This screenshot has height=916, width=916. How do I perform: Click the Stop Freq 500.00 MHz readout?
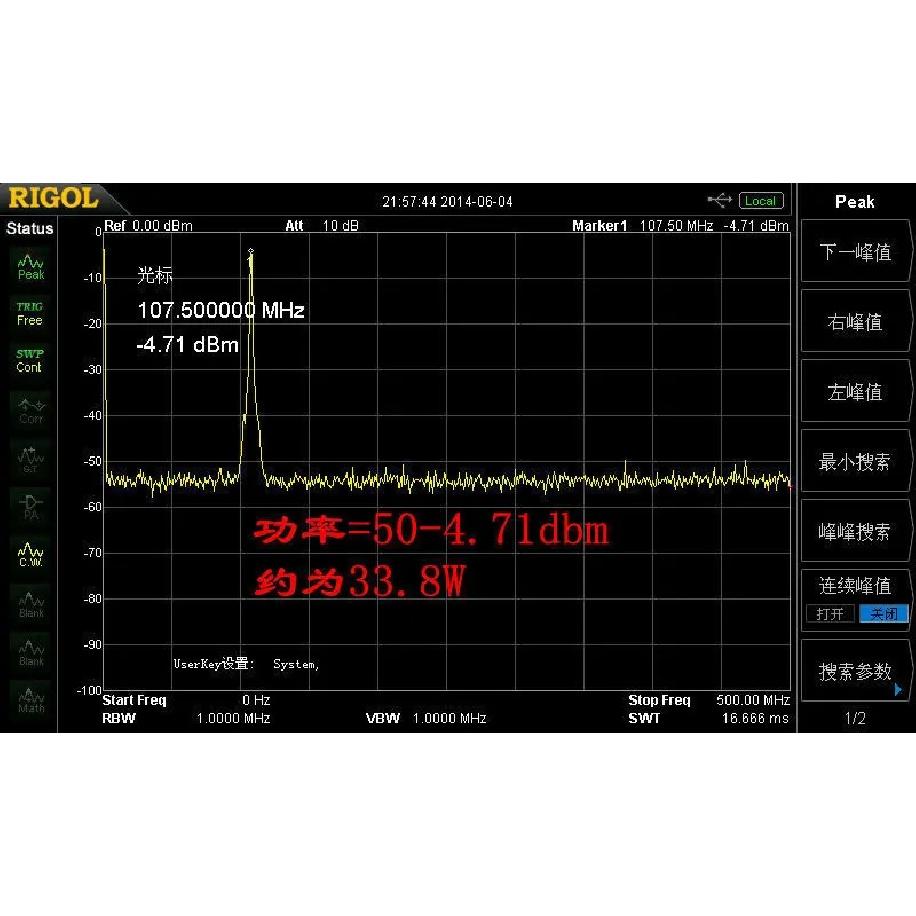point(709,700)
